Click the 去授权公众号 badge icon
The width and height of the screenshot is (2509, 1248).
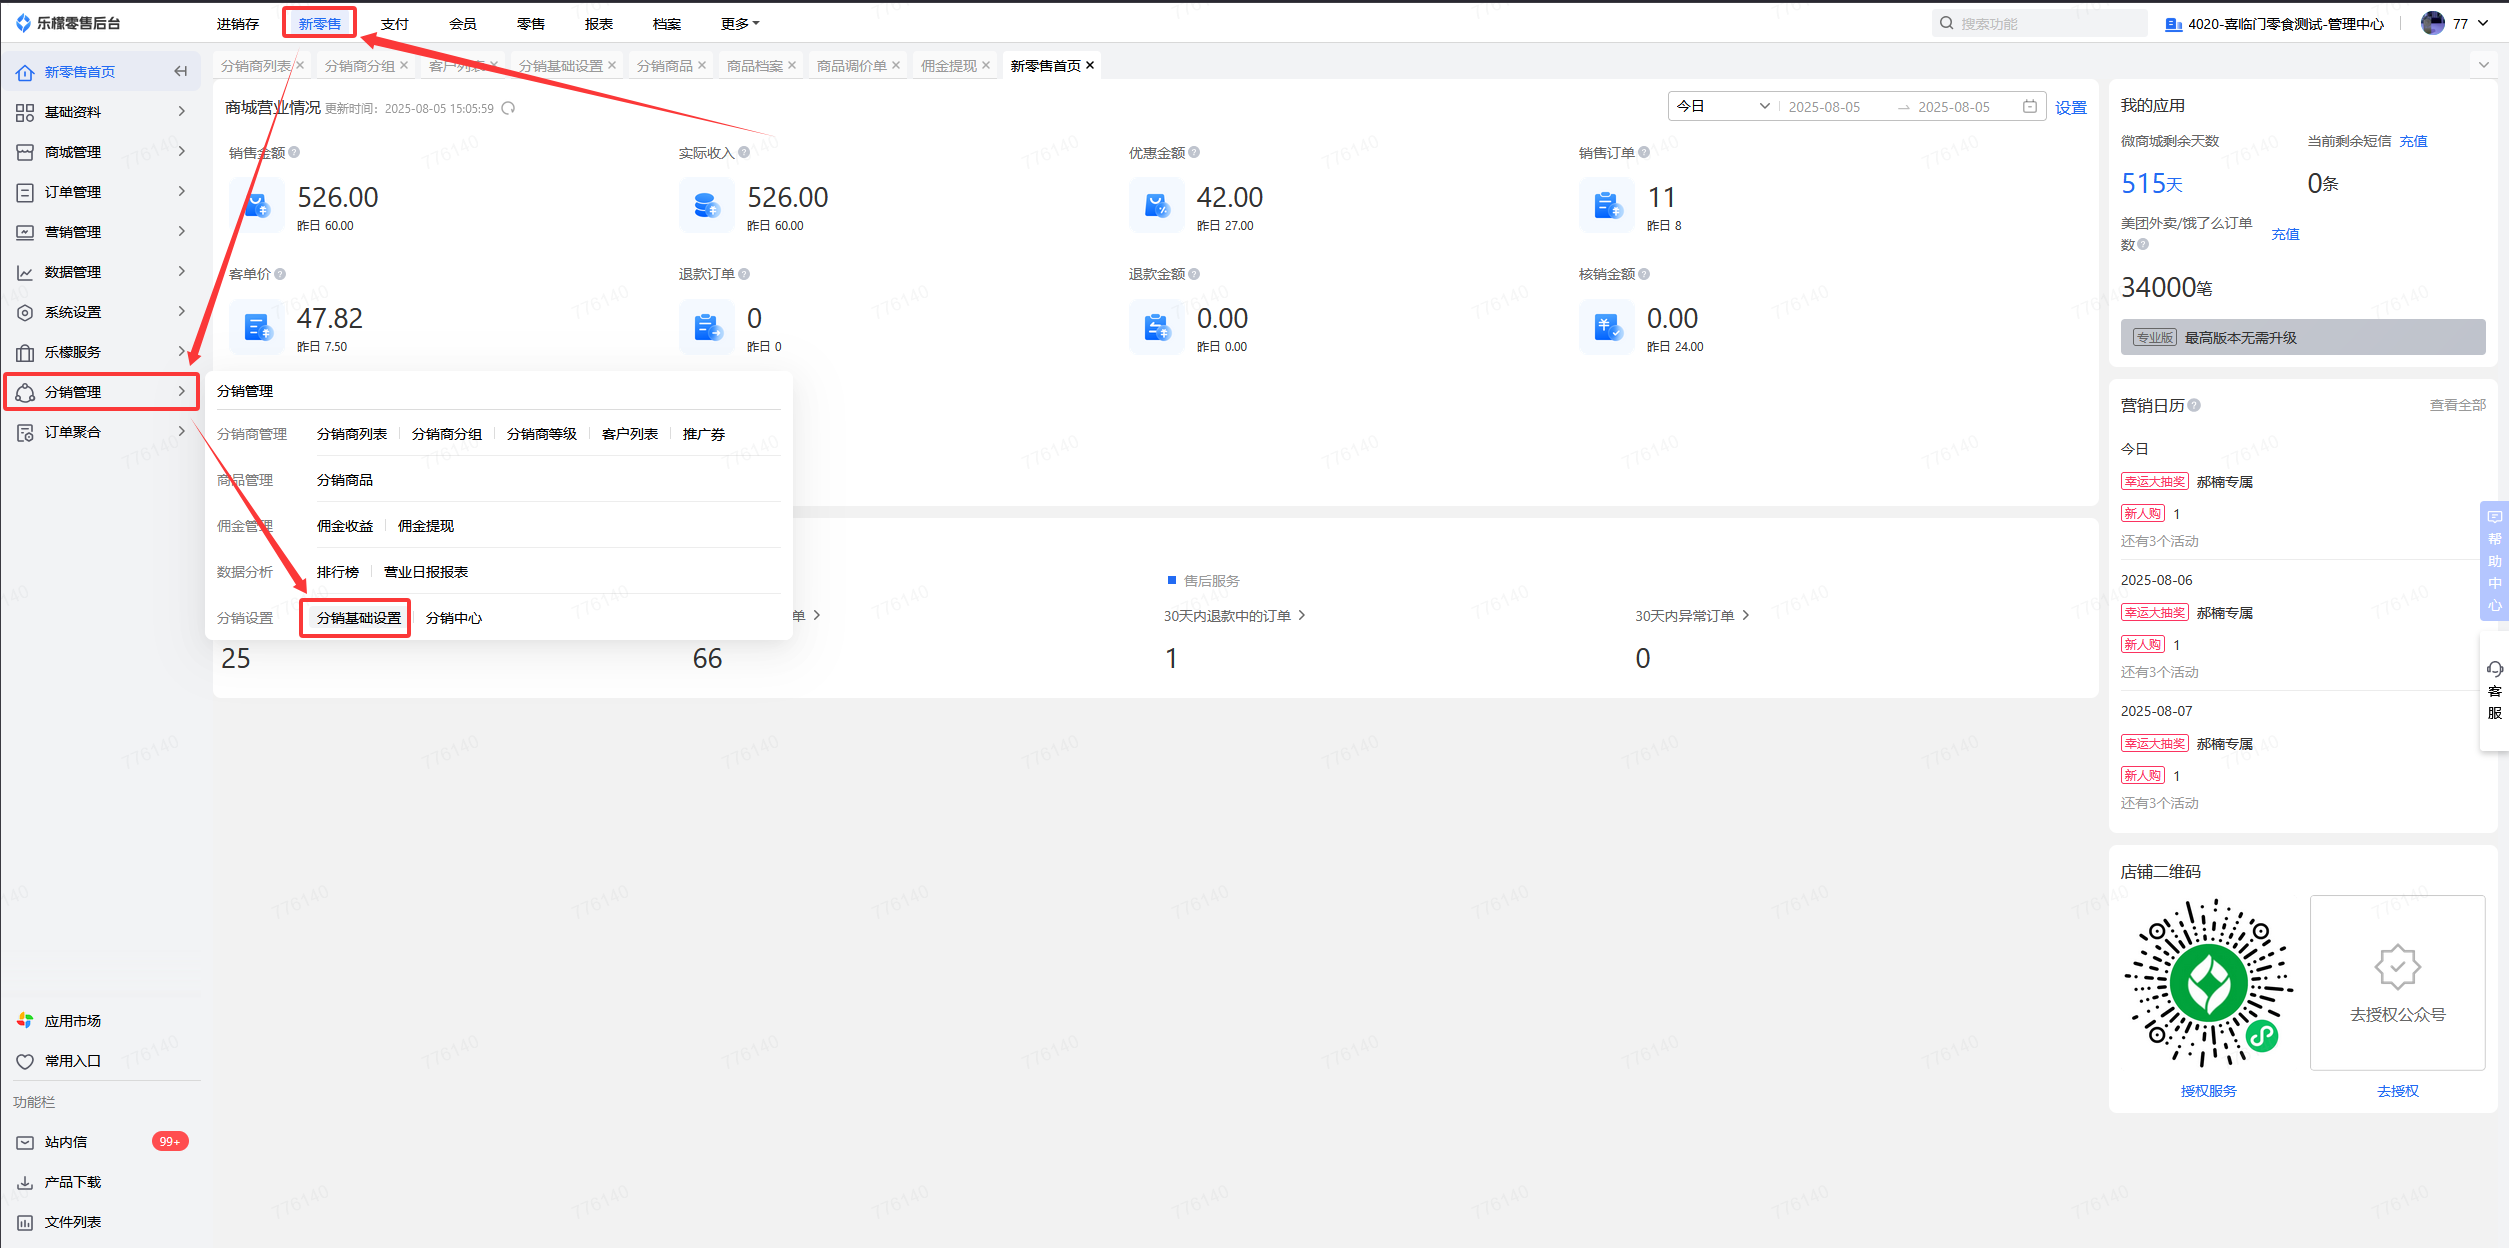(x=2397, y=967)
